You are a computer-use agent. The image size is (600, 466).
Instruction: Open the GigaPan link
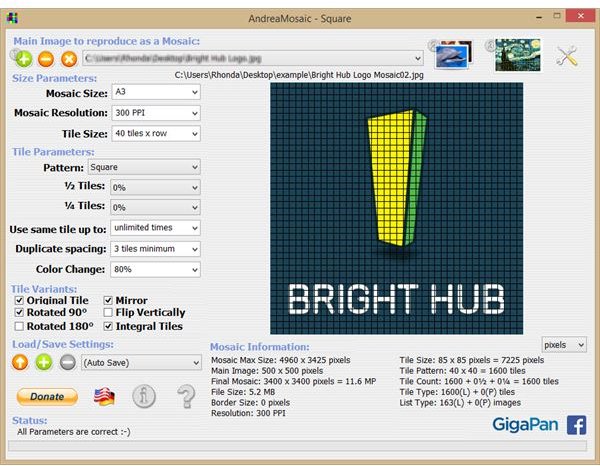coord(525,425)
